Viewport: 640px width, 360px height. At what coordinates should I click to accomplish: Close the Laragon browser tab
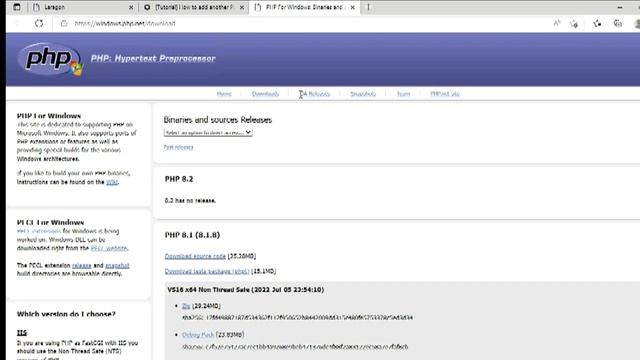pos(131,7)
